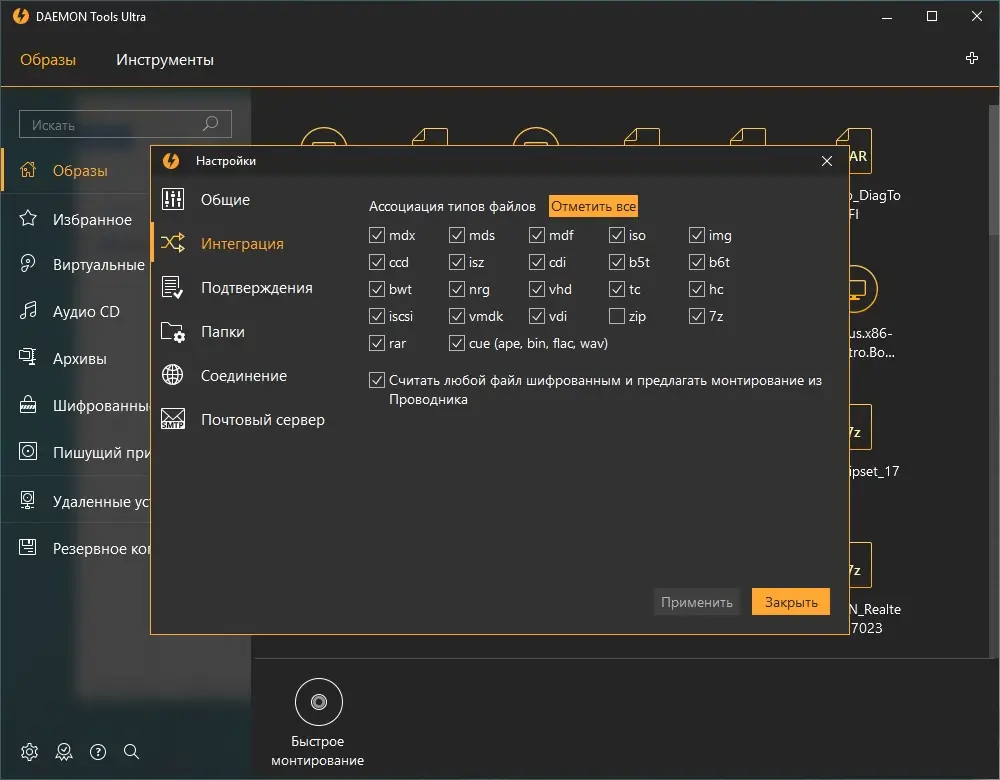Toggle the img checkbox
This screenshot has width=1000, height=780.
tap(696, 235)
